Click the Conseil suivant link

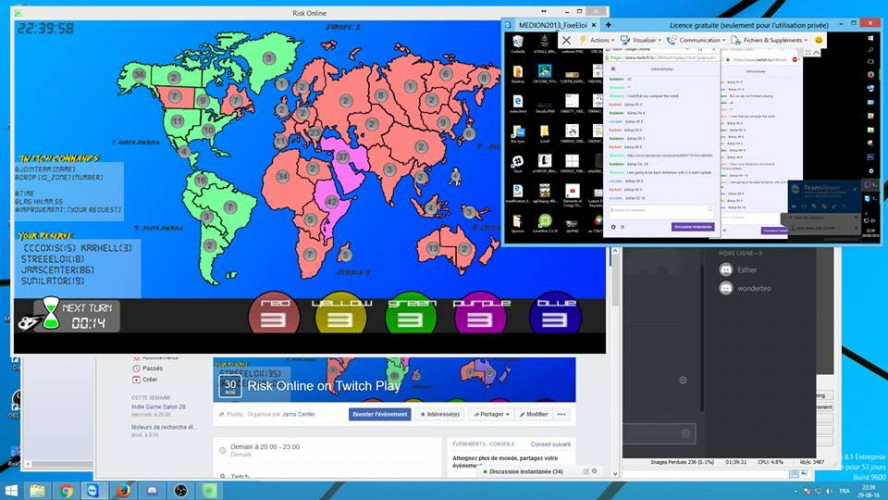point(550,445)
